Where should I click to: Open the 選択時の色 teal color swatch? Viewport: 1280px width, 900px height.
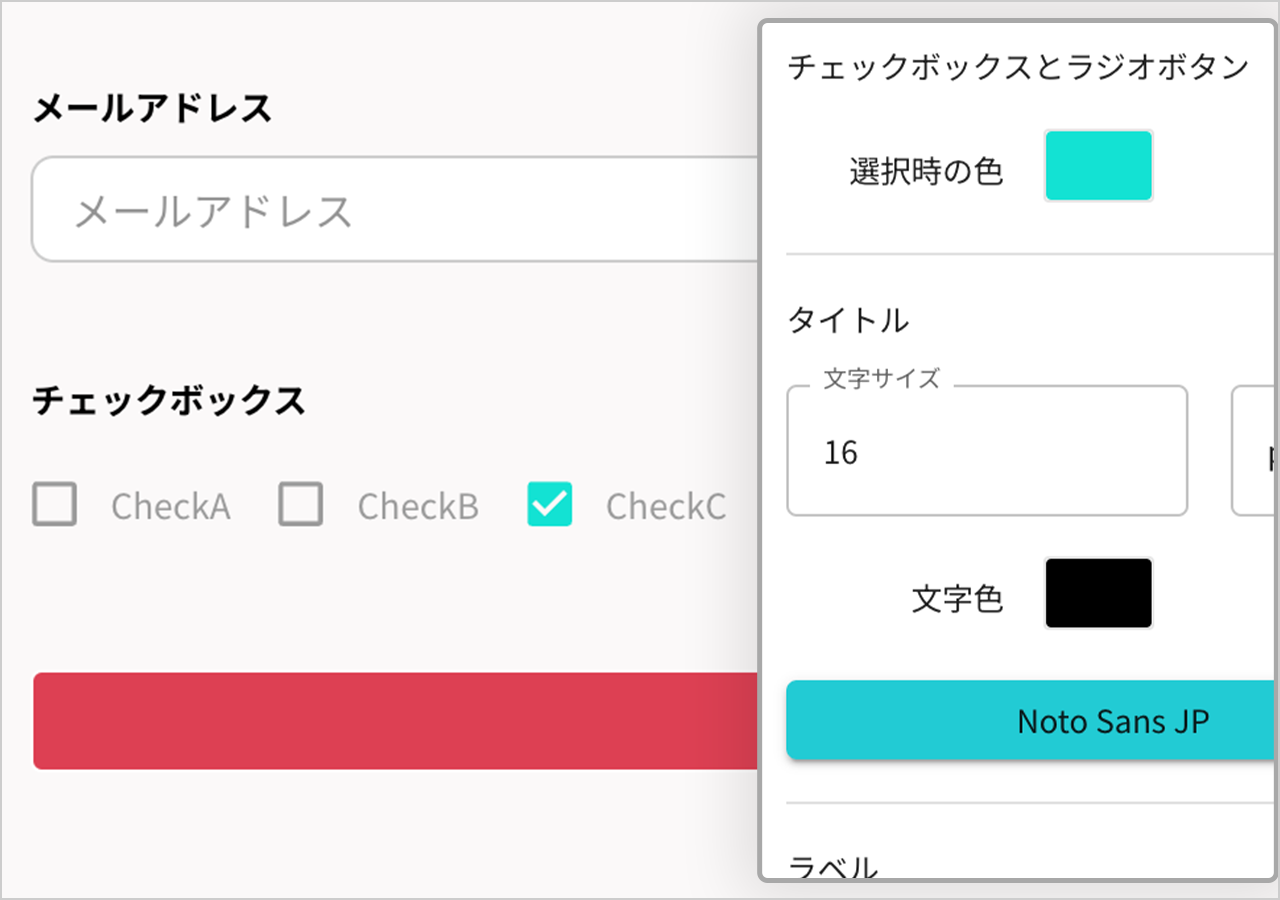(x=1098, y=165)
